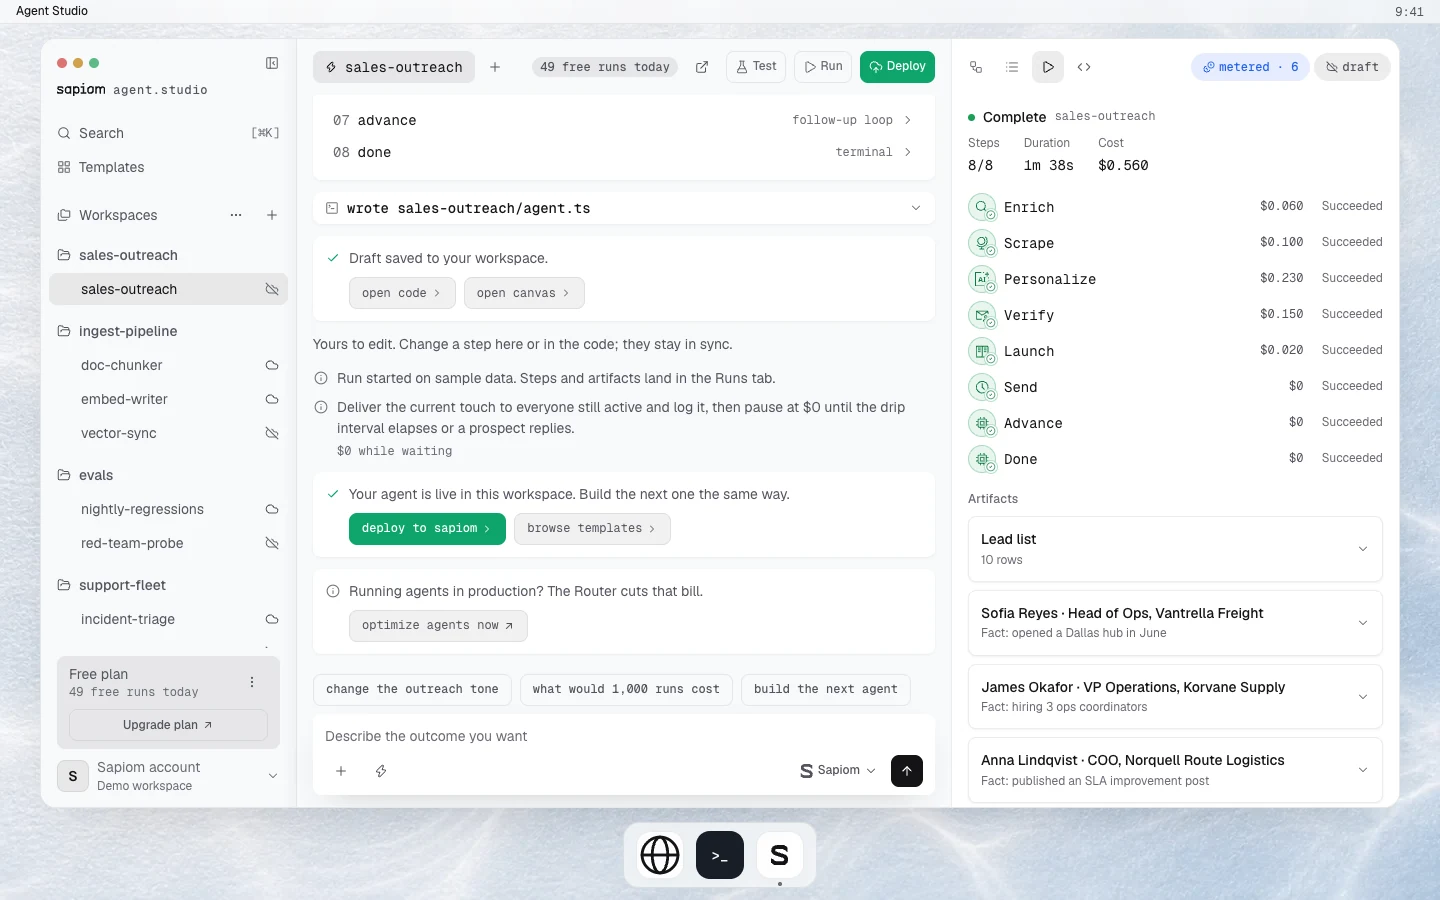This screenshot has height=900, width=1440.
Task: Click Upgrade plan
Action: point(168,725)
